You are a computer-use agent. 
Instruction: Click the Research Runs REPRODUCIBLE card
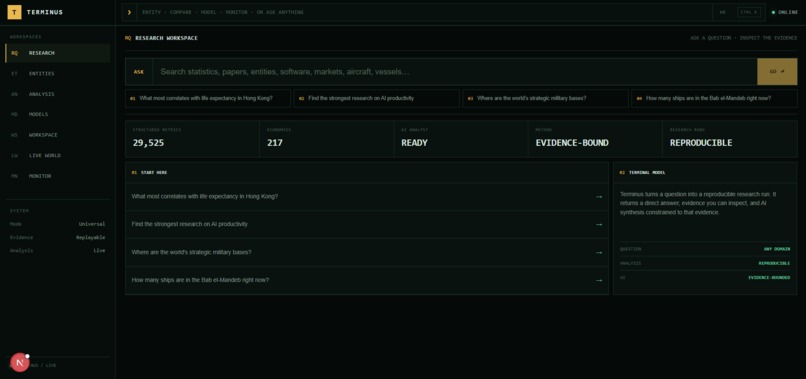coord(730,139)
